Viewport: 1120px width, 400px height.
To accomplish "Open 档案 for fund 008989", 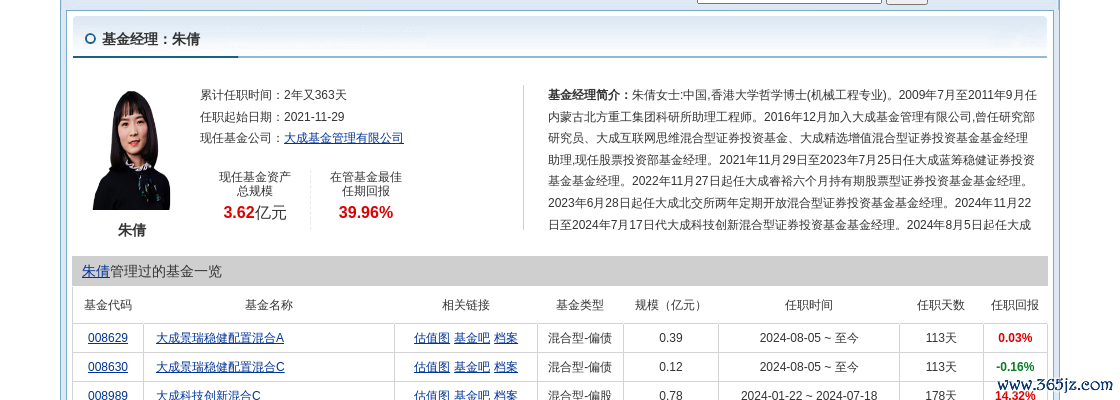I will pos(506,395).
